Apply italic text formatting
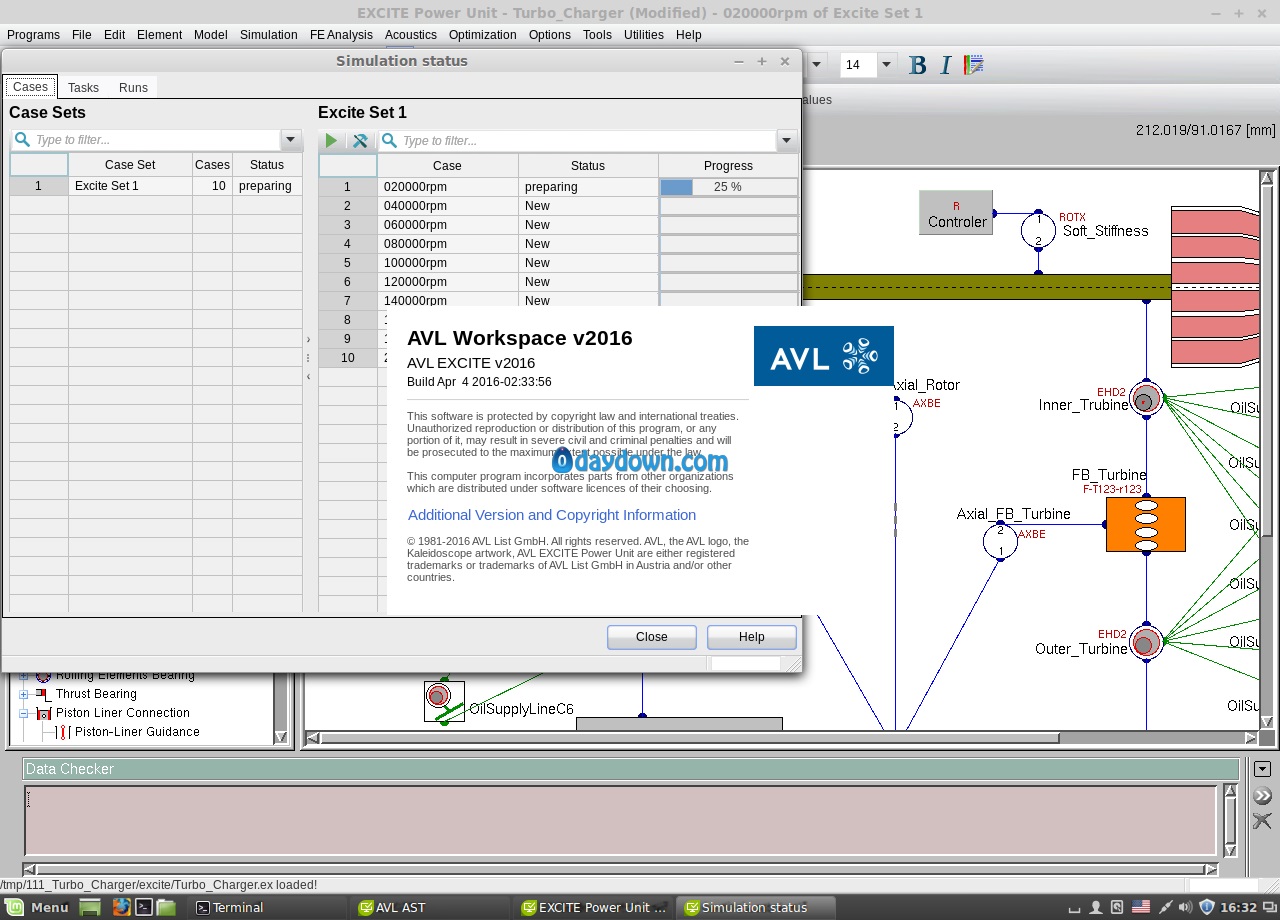The width and height of the screenshot is (1280, 920). [946, 65]
